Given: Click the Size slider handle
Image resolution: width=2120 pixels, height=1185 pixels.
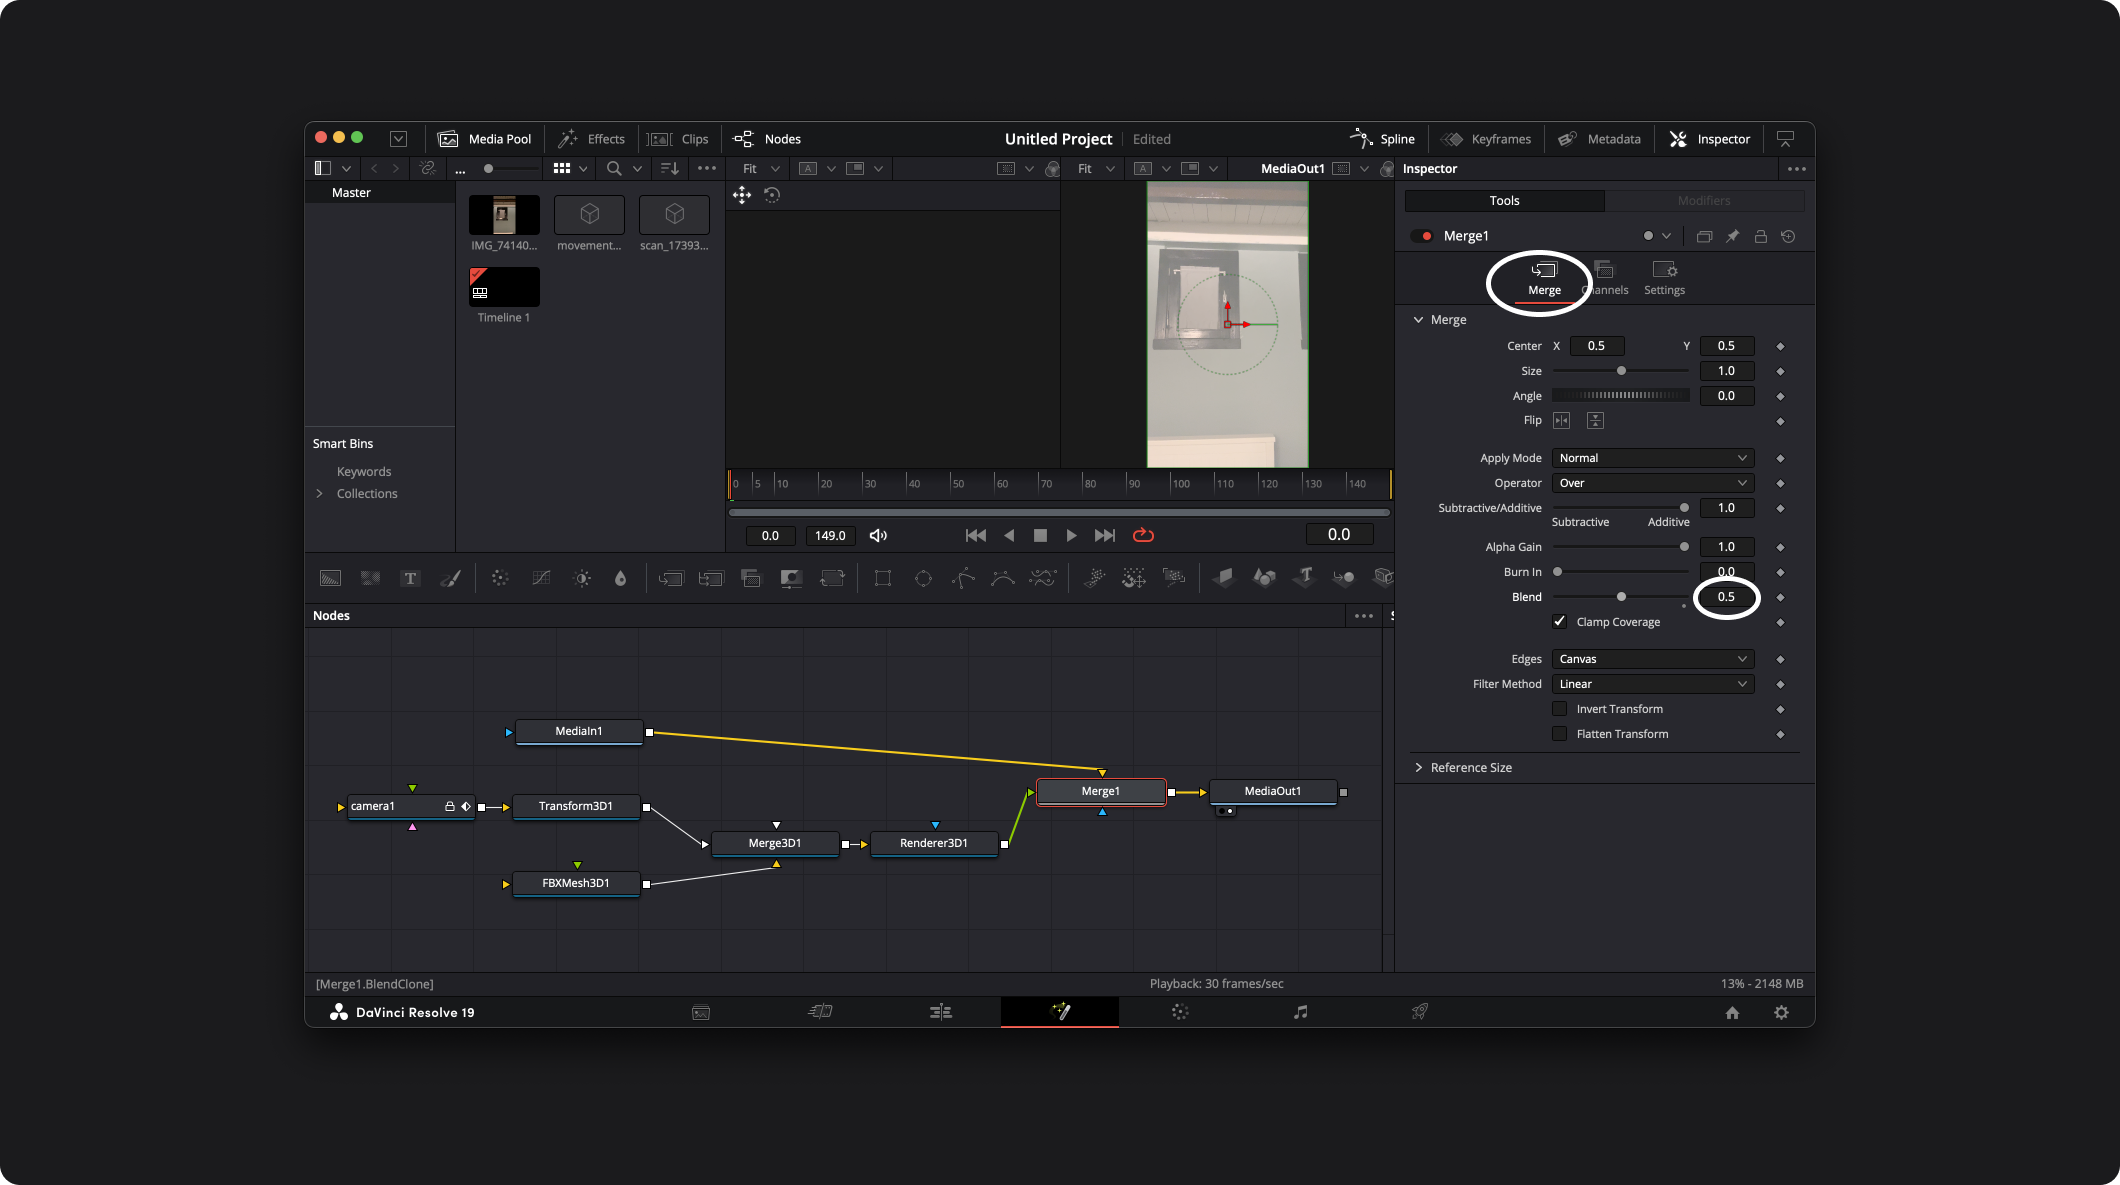Looking at the screenshot, I should tap(1621, 371).
